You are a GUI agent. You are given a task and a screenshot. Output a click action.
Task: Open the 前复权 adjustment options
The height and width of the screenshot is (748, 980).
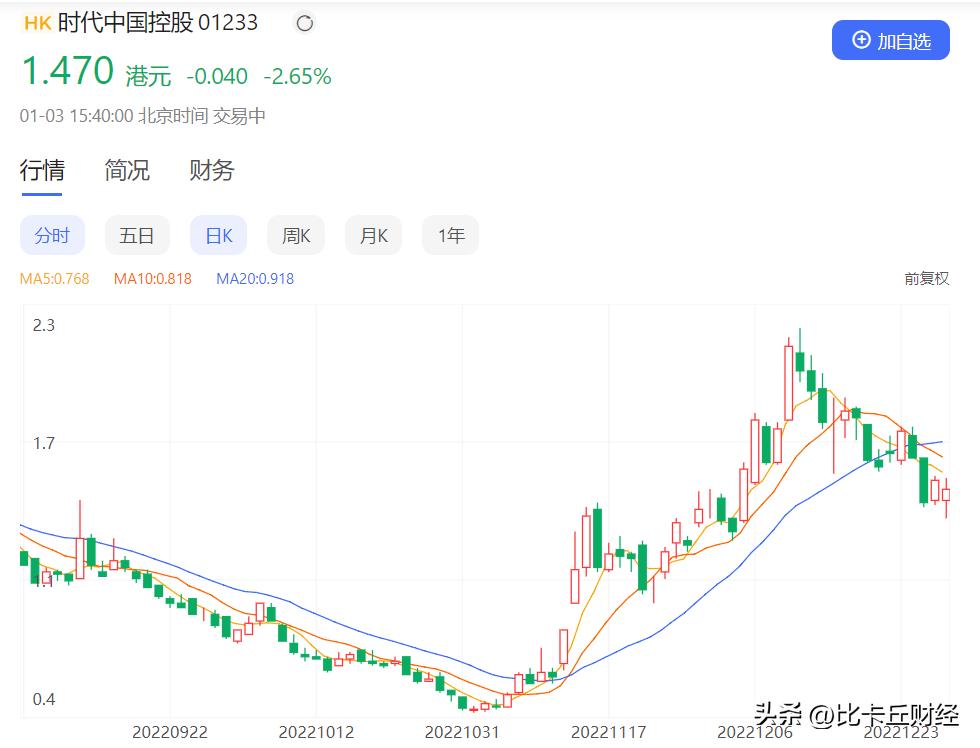925,280
